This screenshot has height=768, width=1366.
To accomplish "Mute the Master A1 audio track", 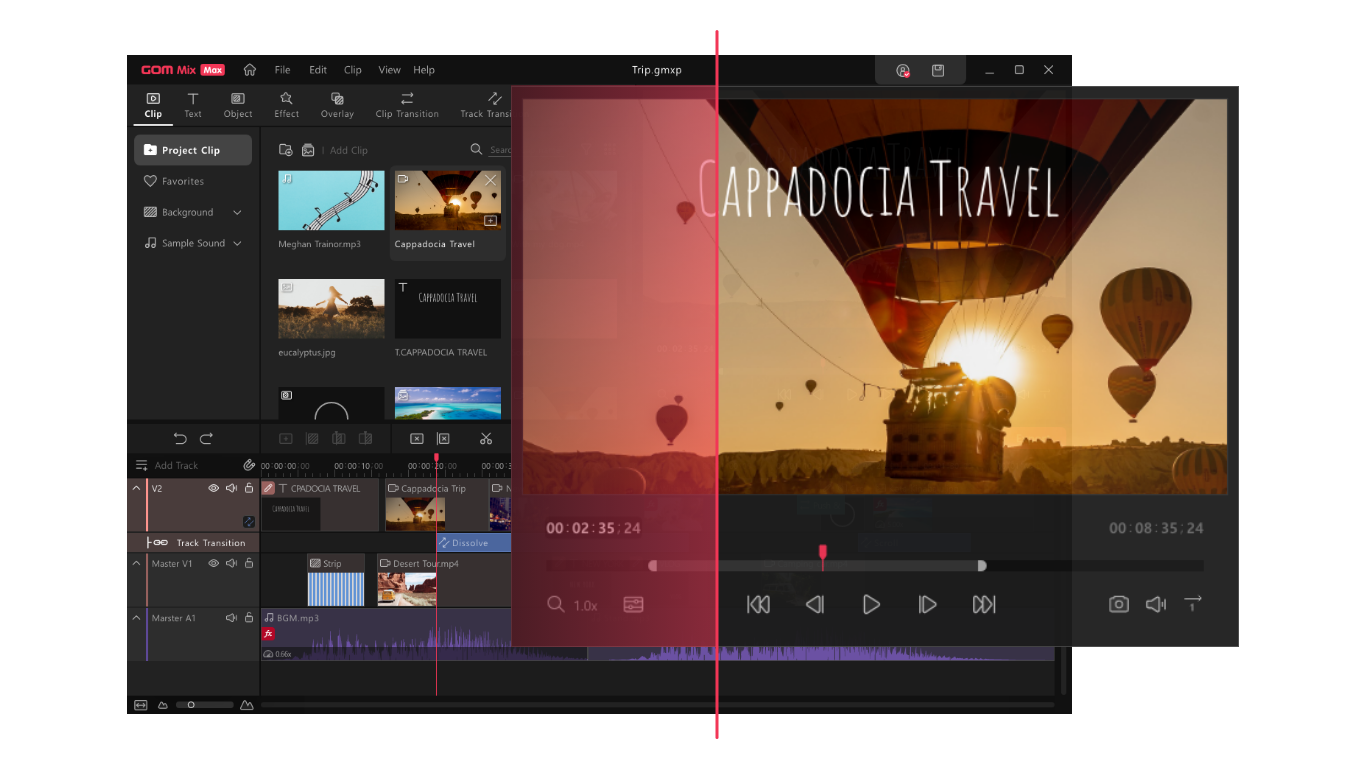I will click(231, 618).
